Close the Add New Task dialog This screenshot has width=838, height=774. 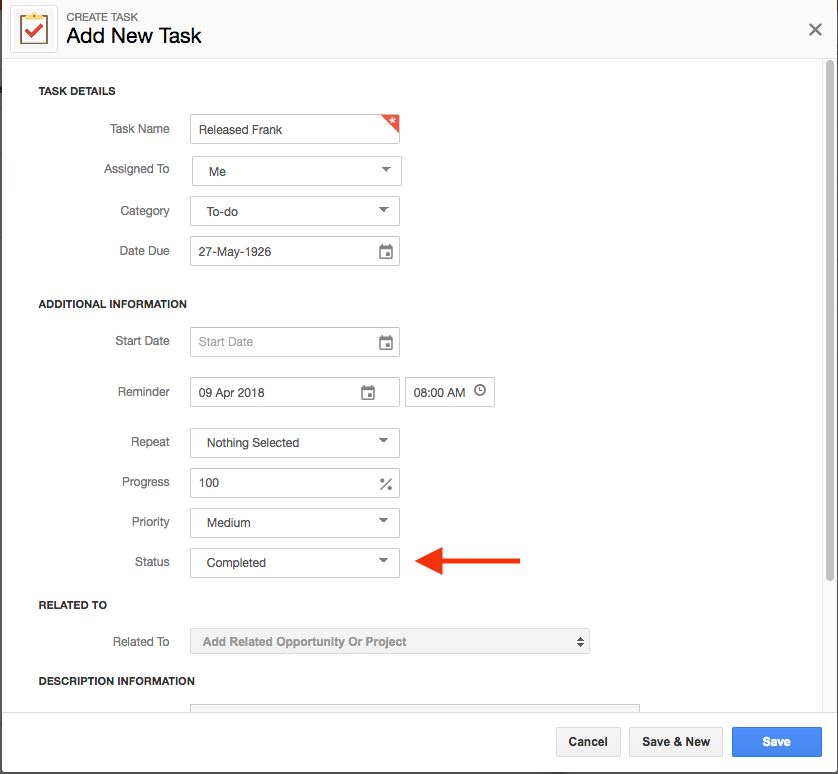815,29
